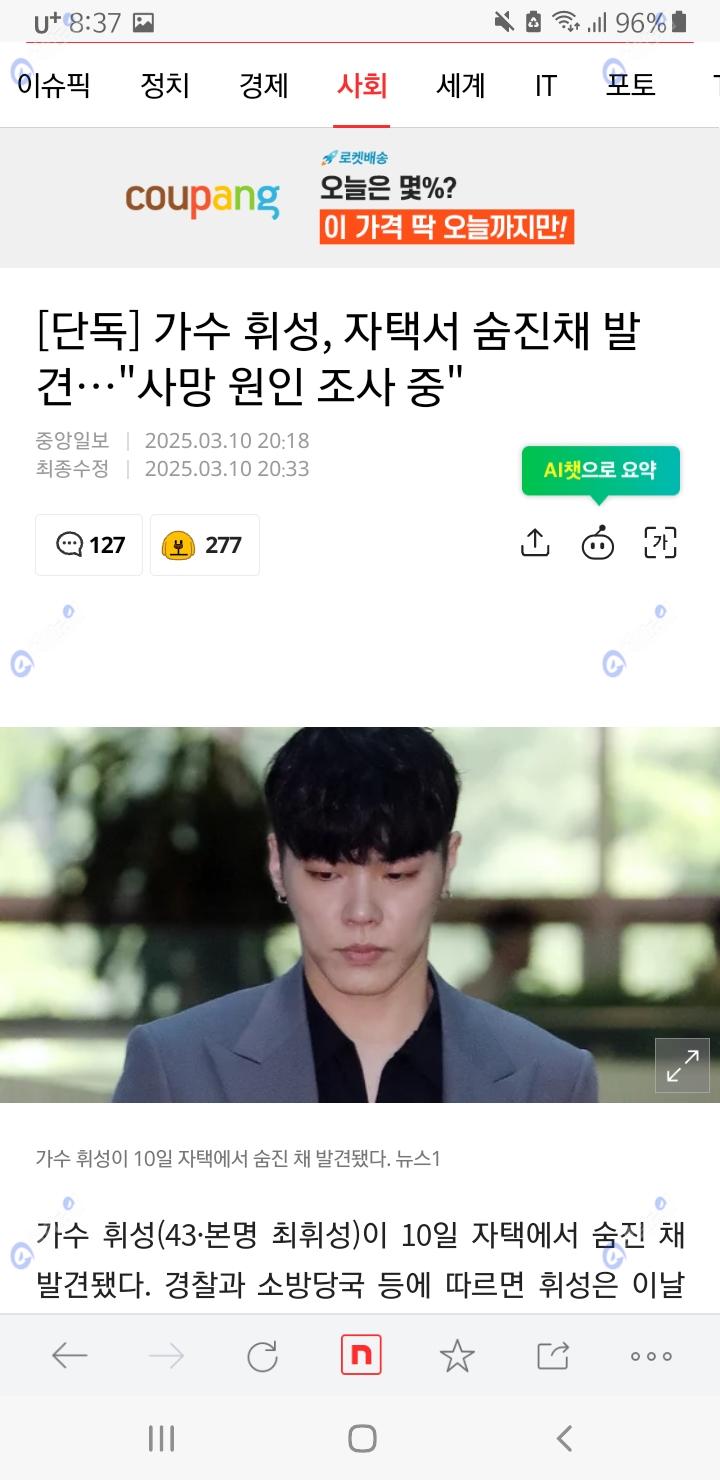Open the 127 comments button
This screenshot has height=1480, width=720.
(89, 545)
